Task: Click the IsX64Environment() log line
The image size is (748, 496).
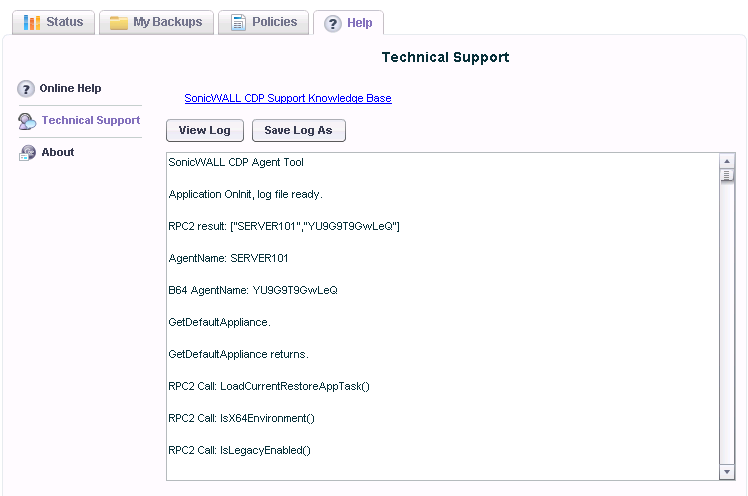Action: point(241,418)
